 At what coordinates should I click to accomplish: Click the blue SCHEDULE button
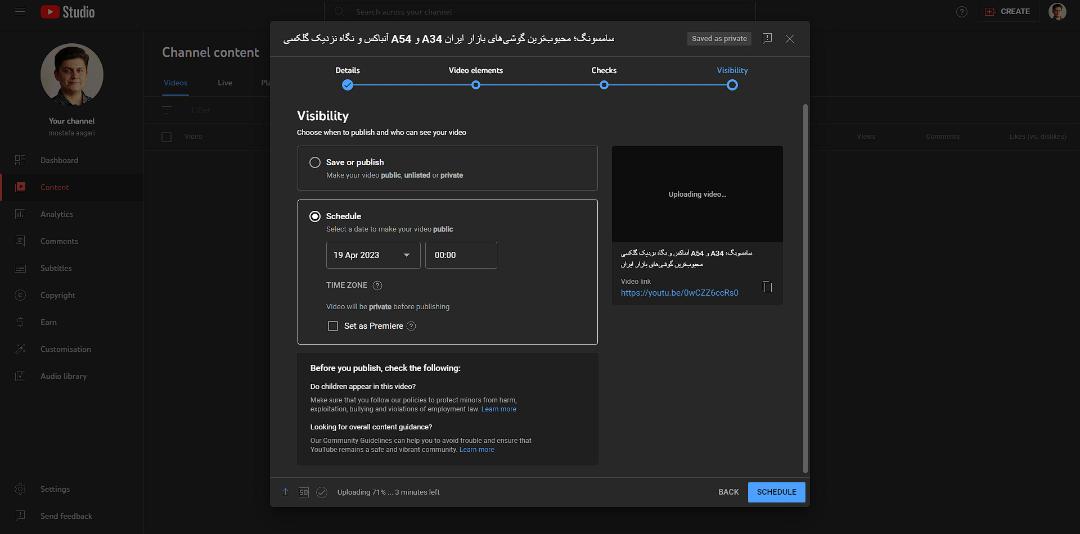click(x=776, y=492)
